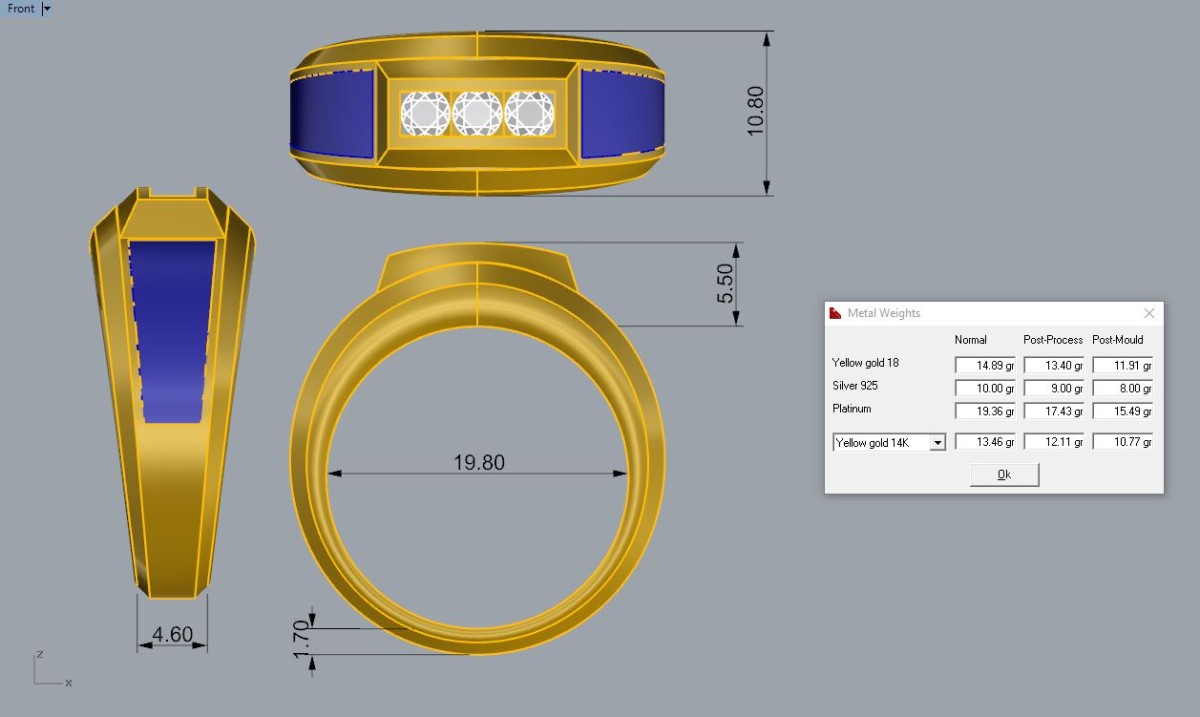Click the 14K Normal weight field showing 13.46
Image resolution: width=1200 pixels, height=717 pixels.
[984, 442]
